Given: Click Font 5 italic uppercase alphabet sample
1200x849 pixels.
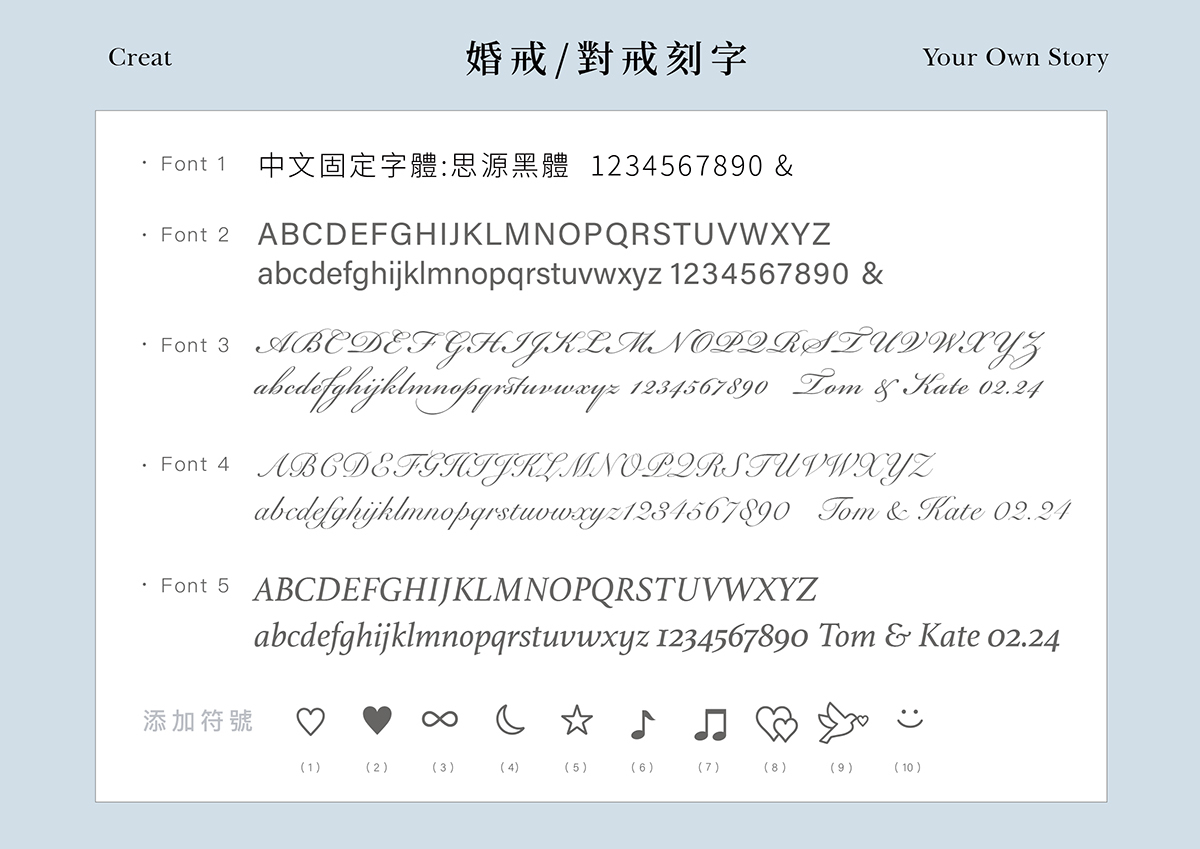Looking at the screenshot, I should pyautogui.click(x=535, y=589).
